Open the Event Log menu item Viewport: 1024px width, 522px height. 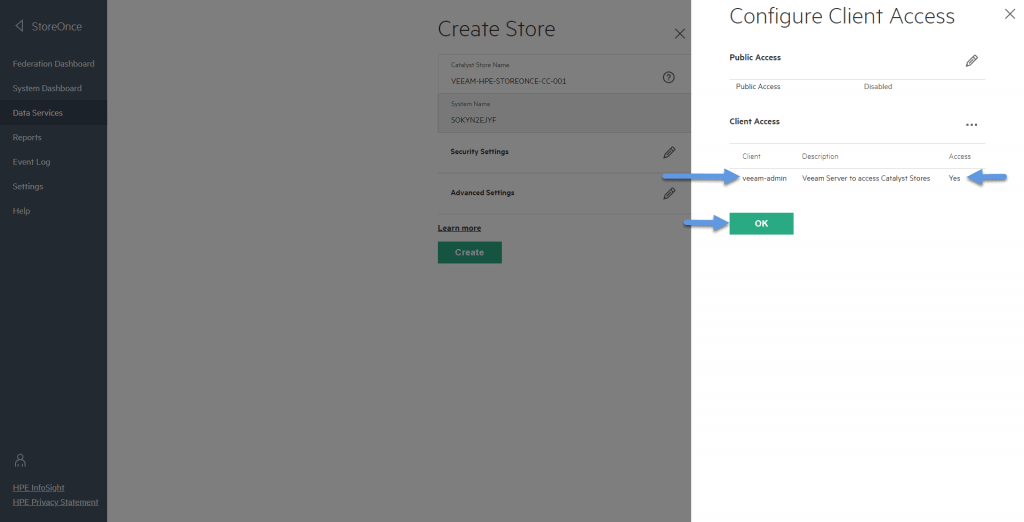[31, 162]
